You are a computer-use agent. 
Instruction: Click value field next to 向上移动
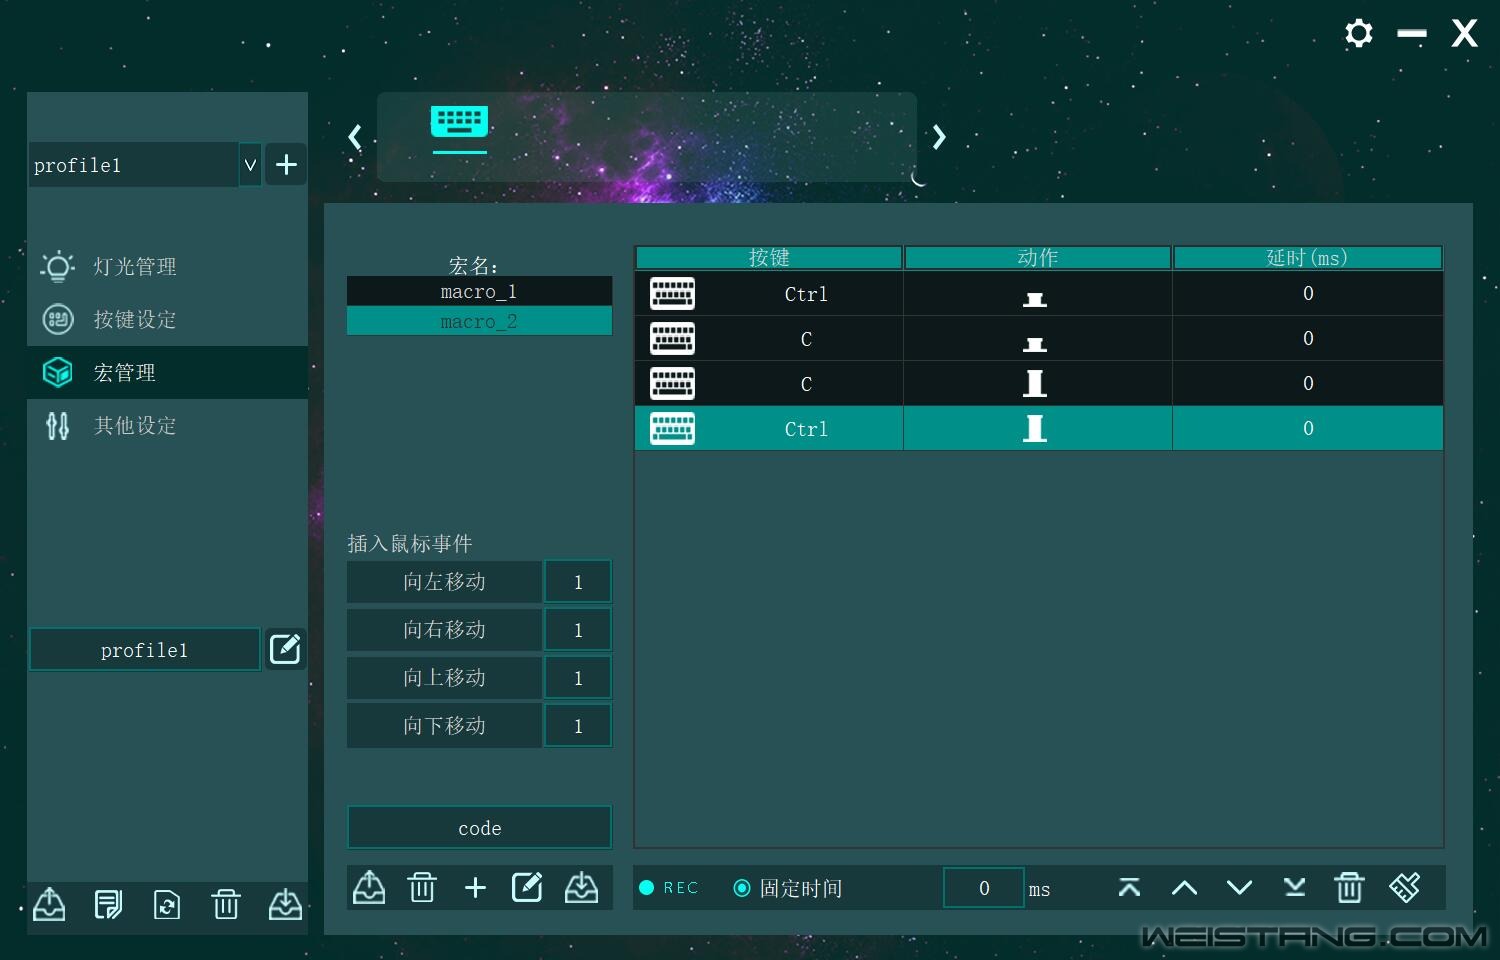point(578,678)
